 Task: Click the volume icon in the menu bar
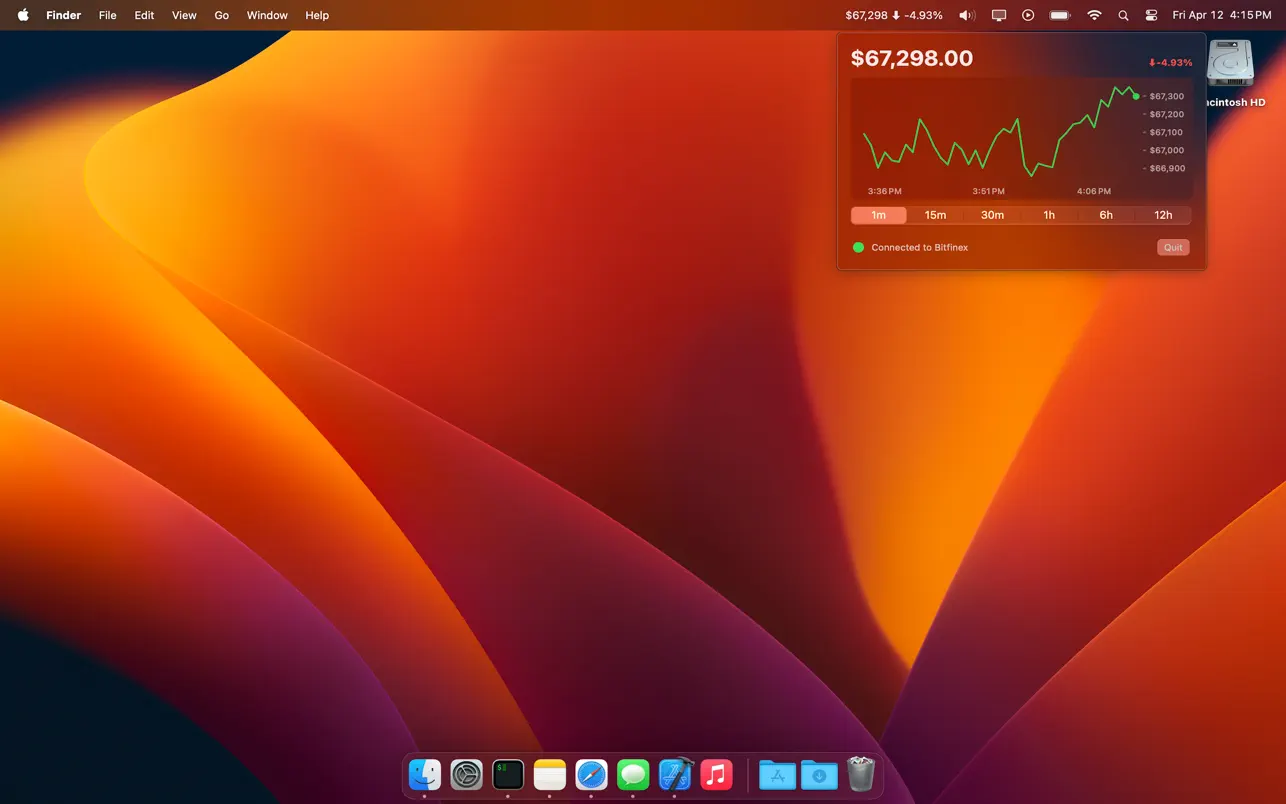(x=966, y=15)
